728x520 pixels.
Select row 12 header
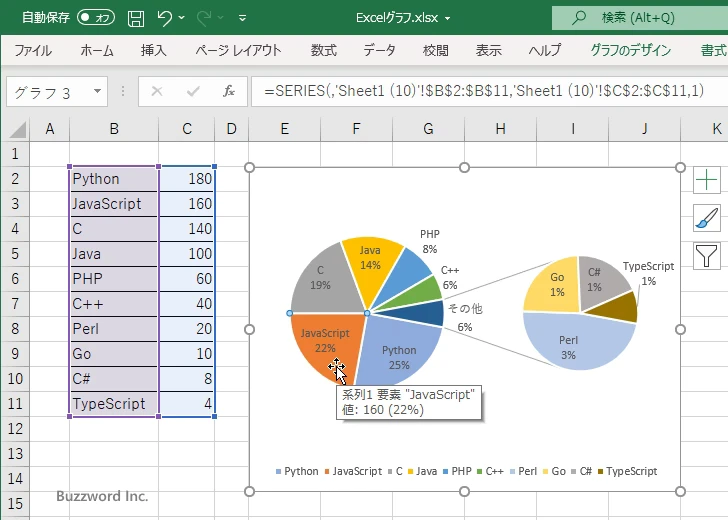pyautogui.click(x=15, y=429)
